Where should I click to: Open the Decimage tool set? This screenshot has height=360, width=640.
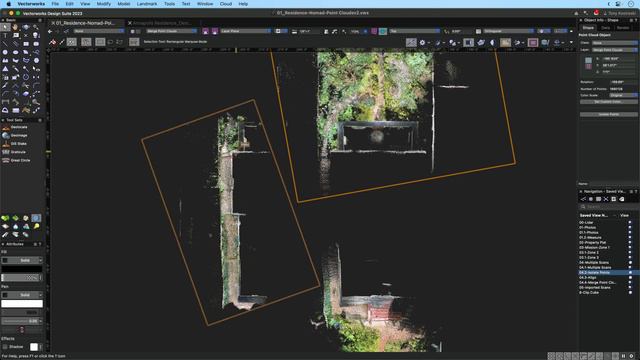pos(15,135)
